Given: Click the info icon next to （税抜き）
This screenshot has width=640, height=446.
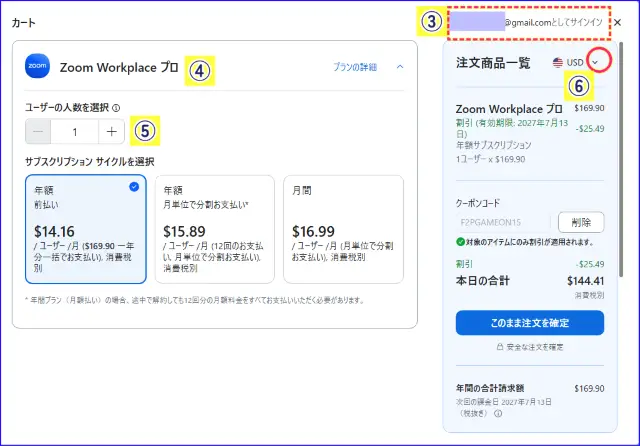Looking at the screenshot, I should tap(498, 413).
